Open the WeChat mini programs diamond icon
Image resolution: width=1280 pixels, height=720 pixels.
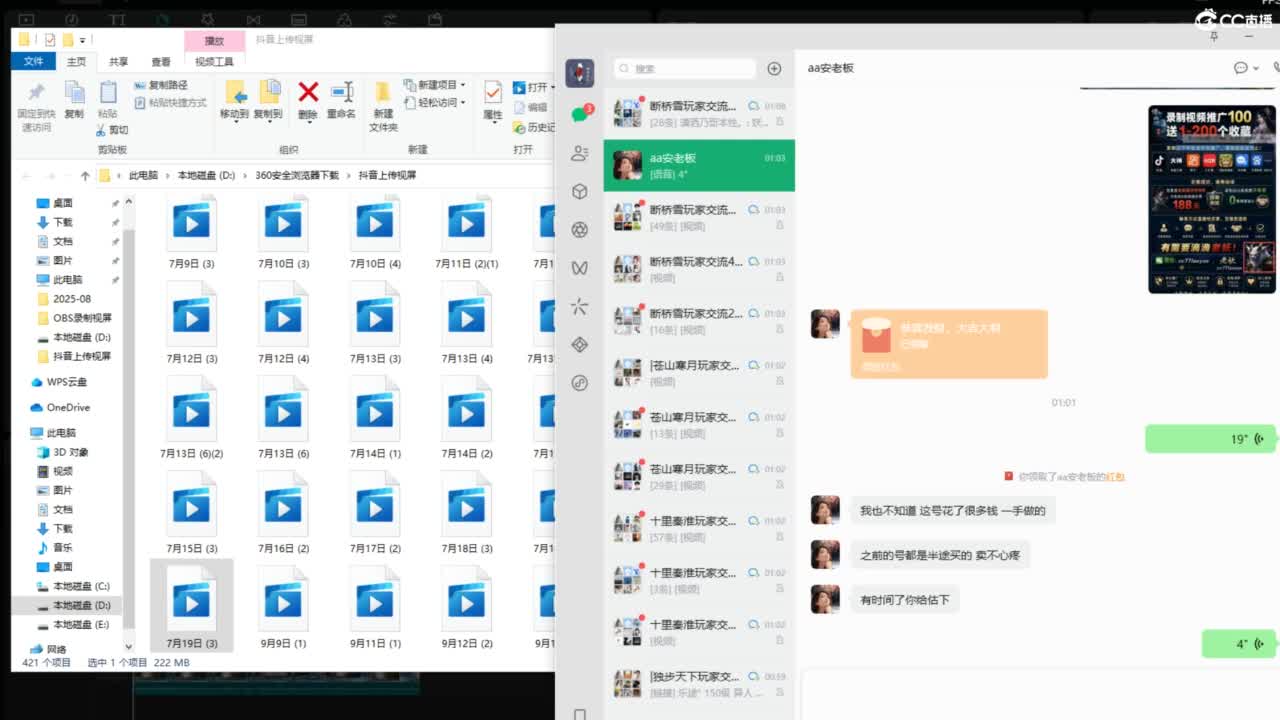click(580, 345)
